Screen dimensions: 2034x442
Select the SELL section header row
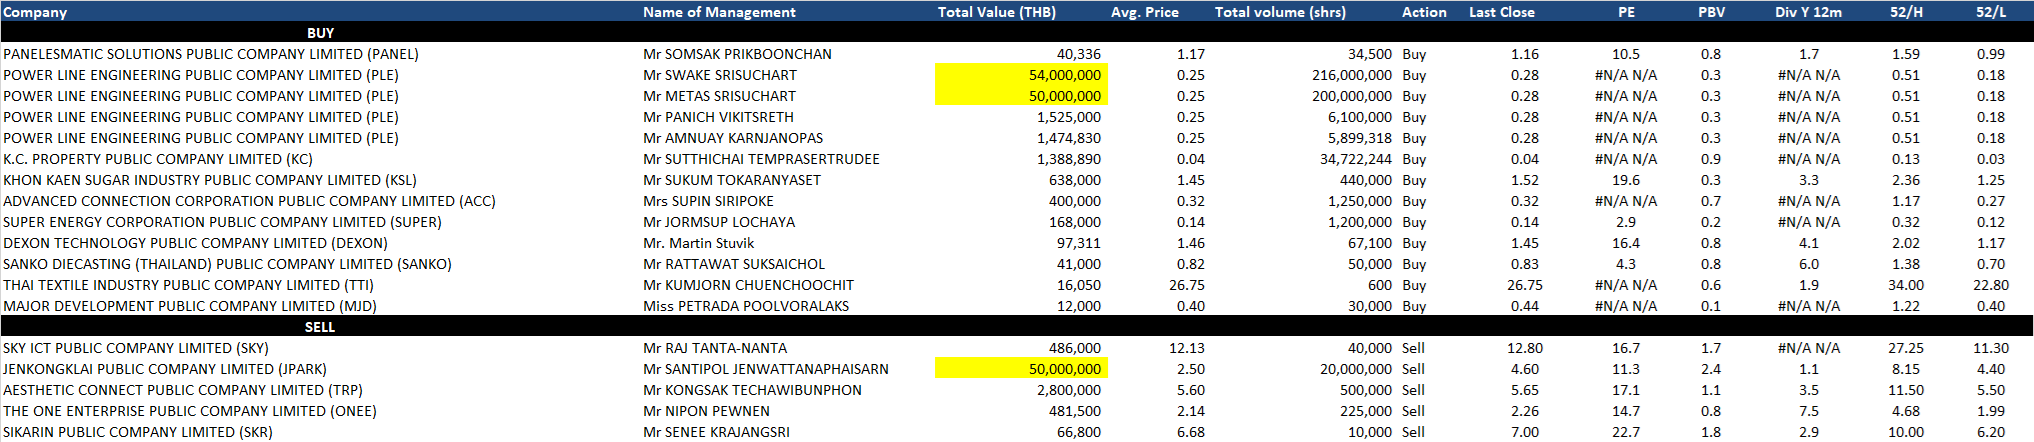pyautogui.click(x=320, y=327)
